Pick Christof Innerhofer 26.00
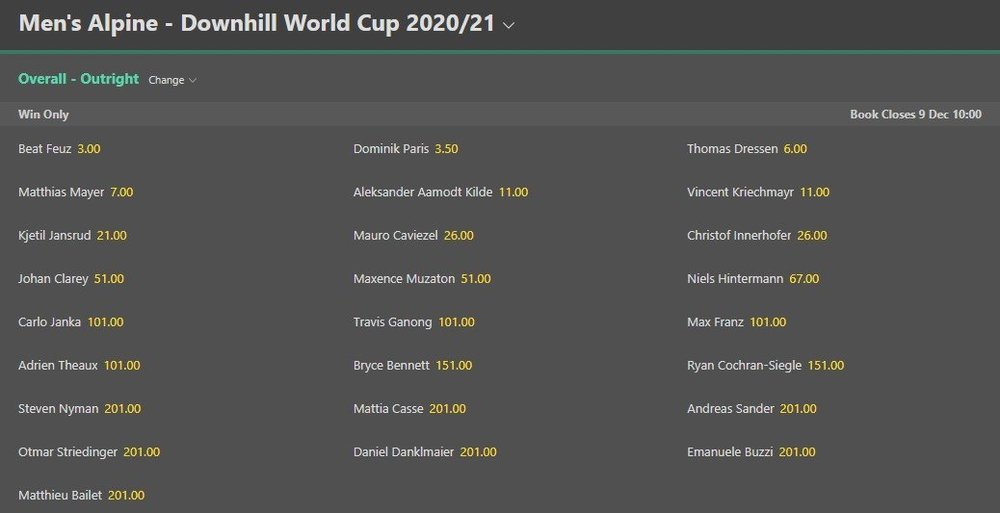The image size is (1000, 513). click(757, 235)
